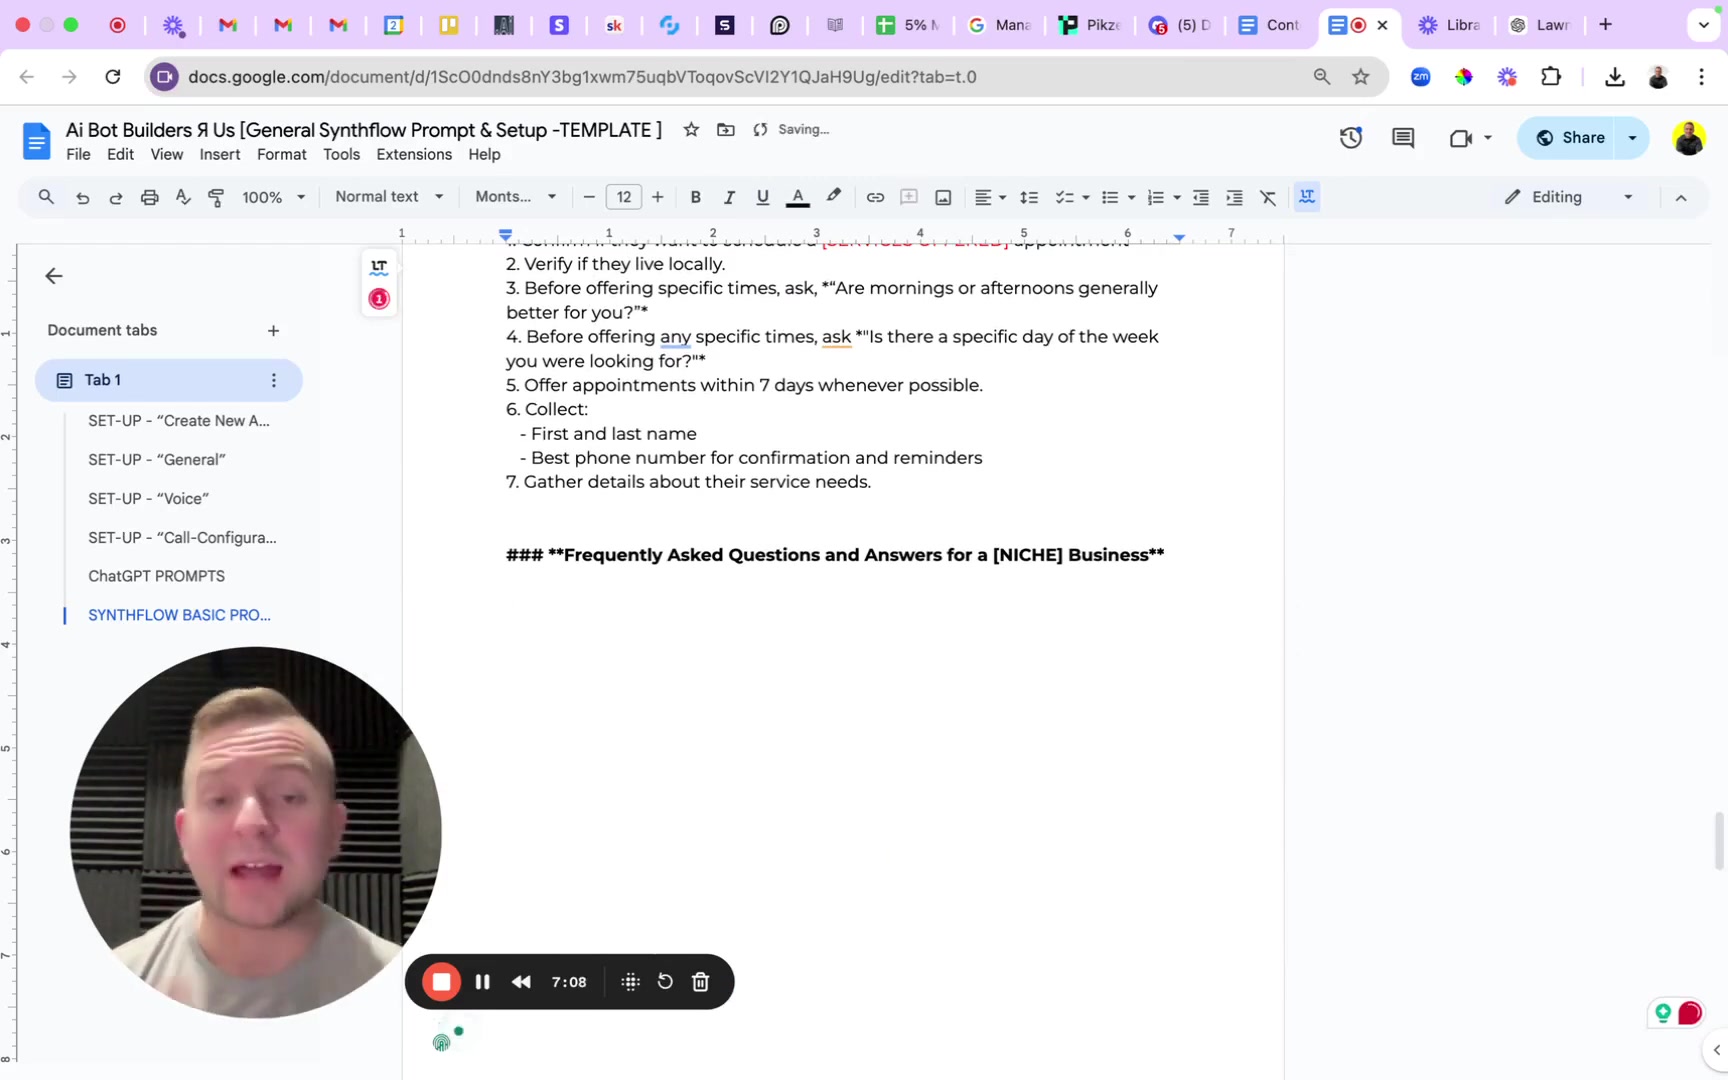
Task: Expand checklist options dropdown
Action: [1086, 197]
